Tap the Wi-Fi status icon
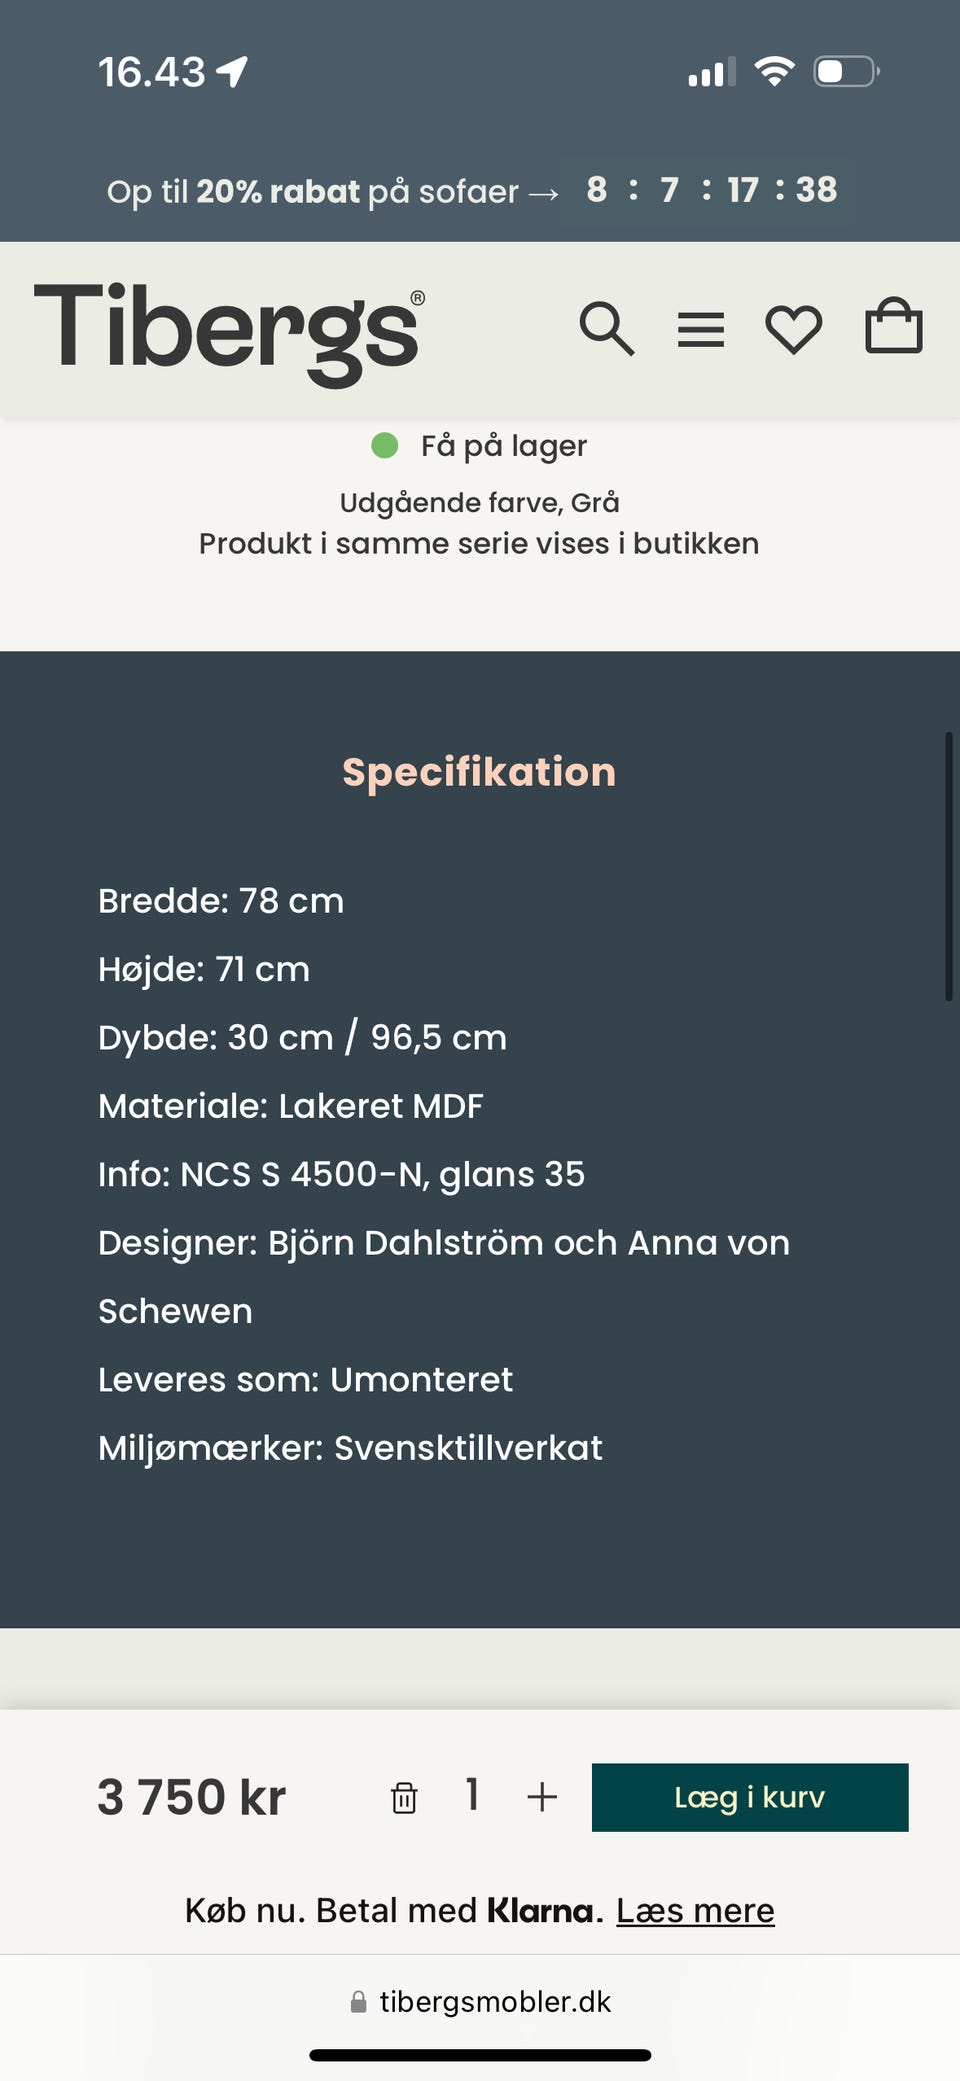This screenshot has height=2081, width=960. [x=774, y=71]
